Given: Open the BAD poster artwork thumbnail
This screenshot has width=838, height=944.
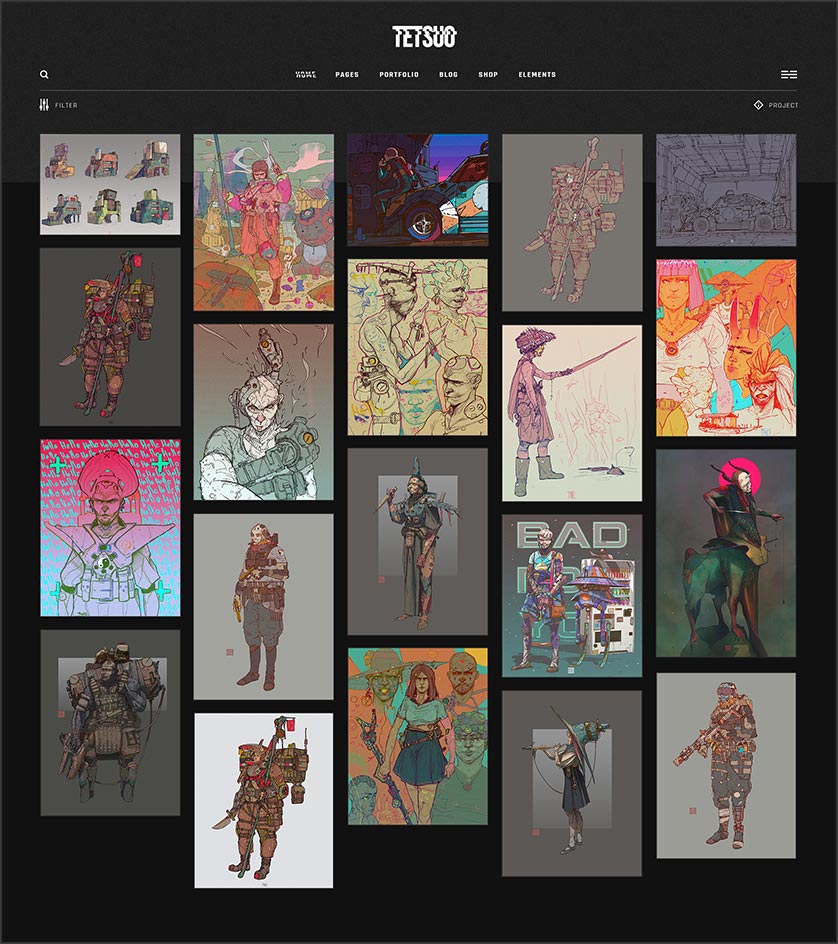Looking at the screenshot, I should [x=572, y=596].
